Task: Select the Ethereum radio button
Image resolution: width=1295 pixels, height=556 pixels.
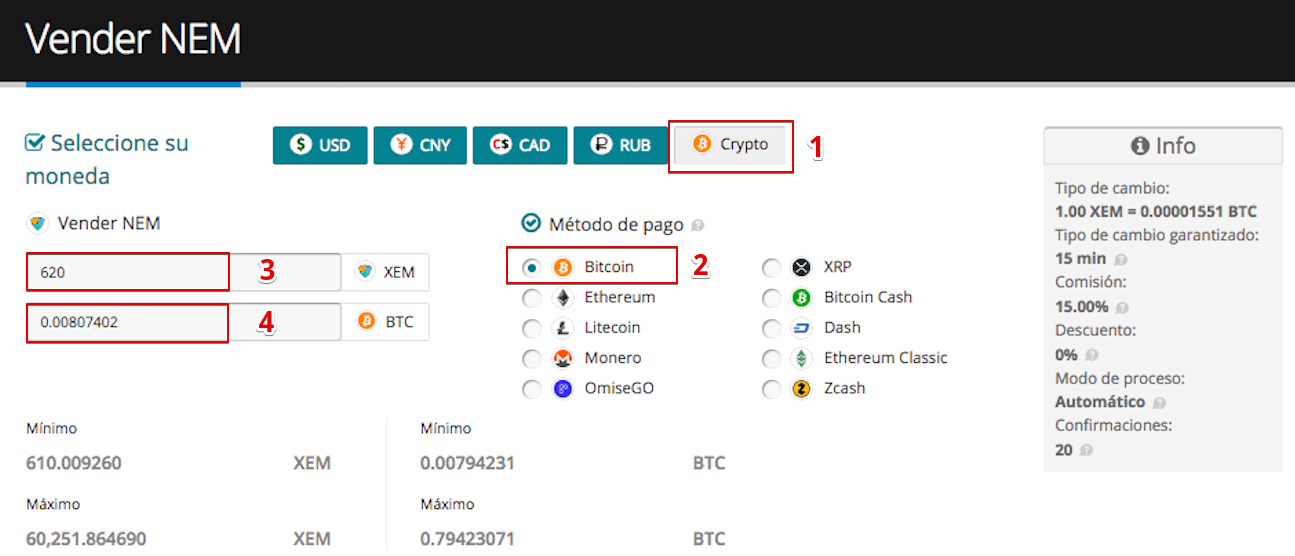Action: (532, 298)
